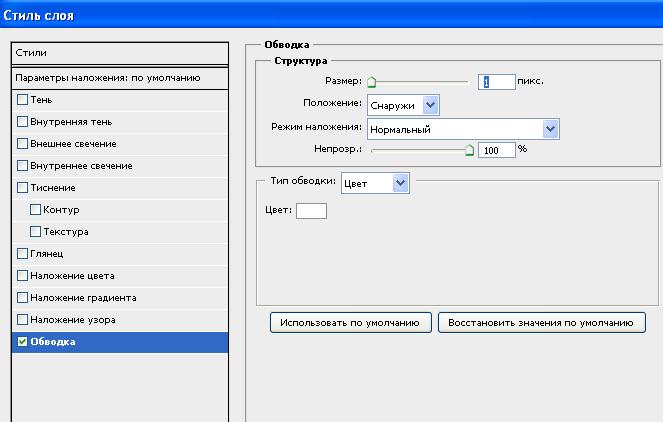The height and width of the screenshot is (422, 663).
Task: Check the Внутреннее свечение option
Action: click(x=22, y=166)
